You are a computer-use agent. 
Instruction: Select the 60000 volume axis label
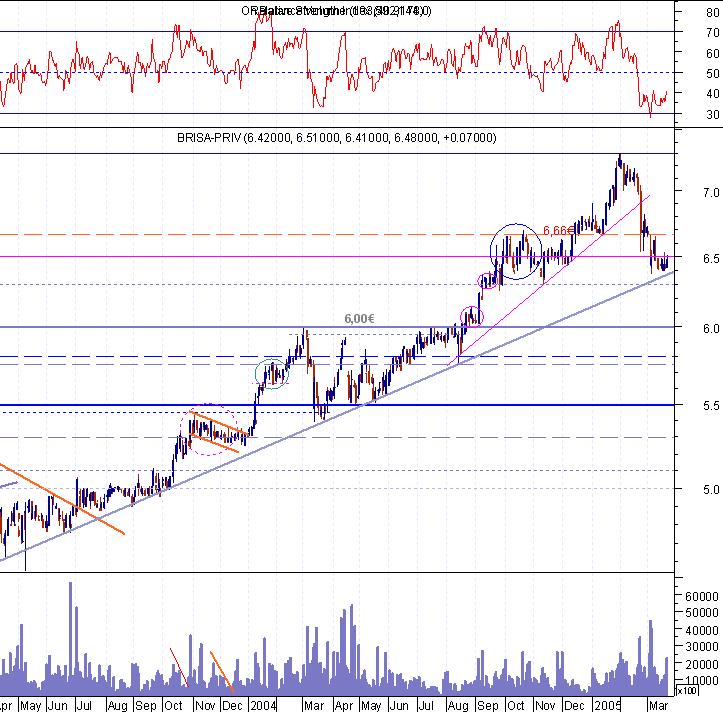pos(701,596)
